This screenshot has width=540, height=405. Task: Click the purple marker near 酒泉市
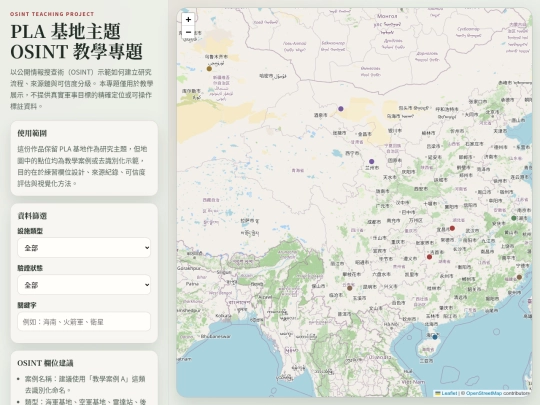(x=341, y=108)
